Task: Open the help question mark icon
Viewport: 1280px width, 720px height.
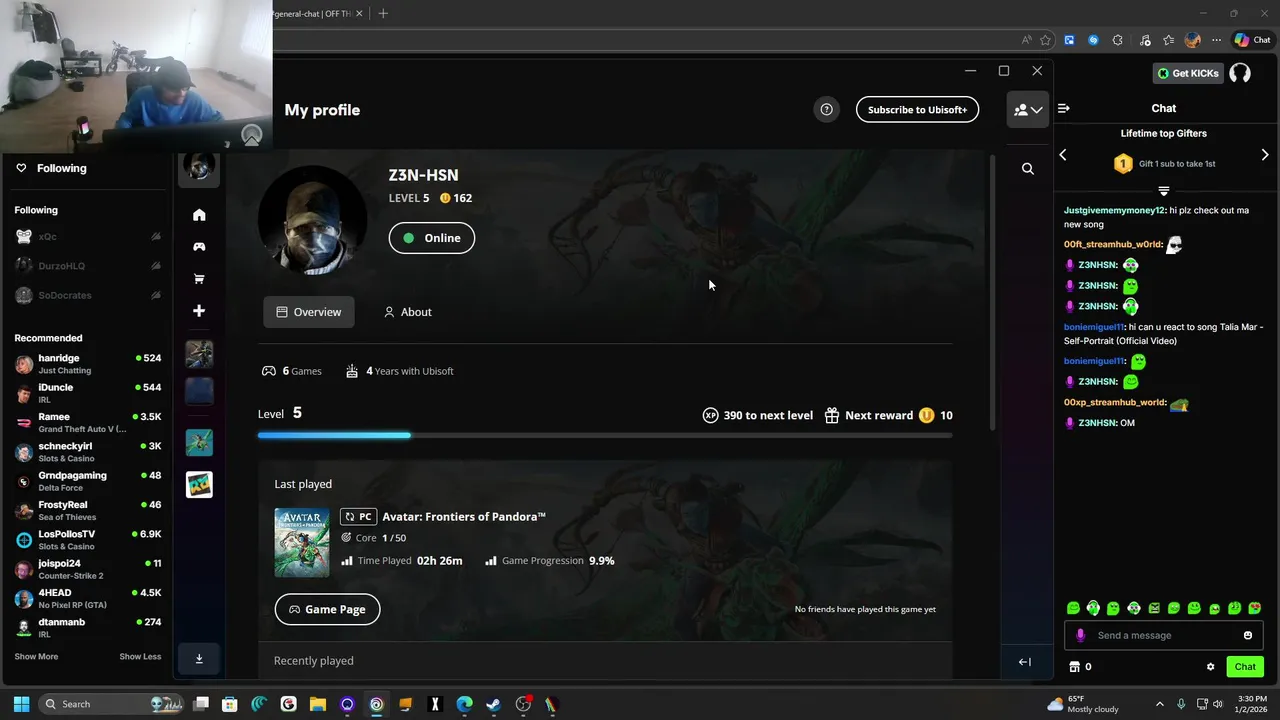Action: (826, 110)
